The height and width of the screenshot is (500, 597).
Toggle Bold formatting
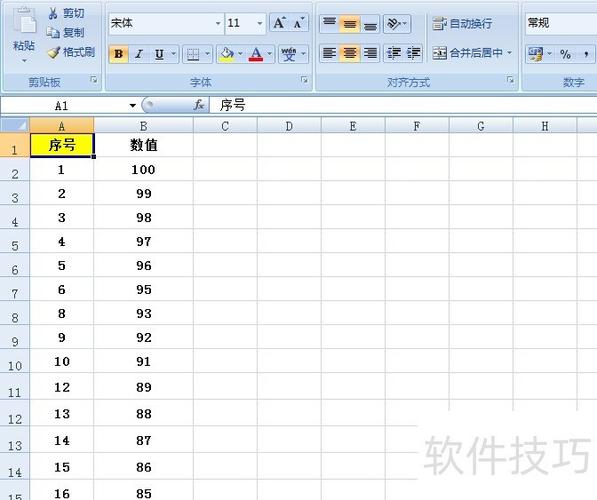[118, 54]
